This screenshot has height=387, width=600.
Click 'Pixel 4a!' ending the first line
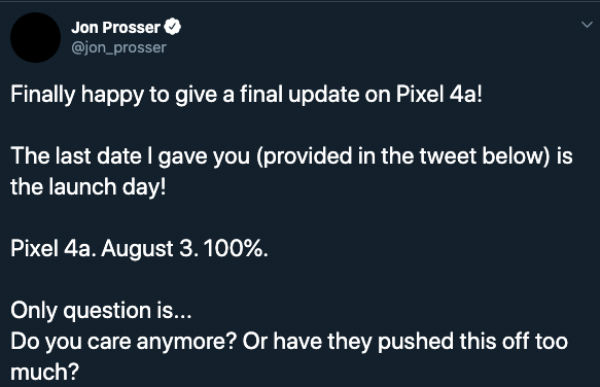tap(439, 94)
